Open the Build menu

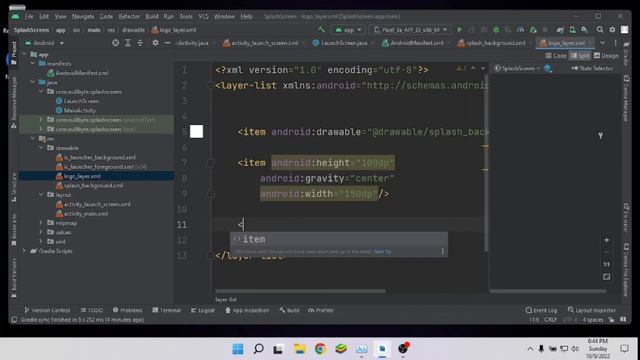pos(151,16)
